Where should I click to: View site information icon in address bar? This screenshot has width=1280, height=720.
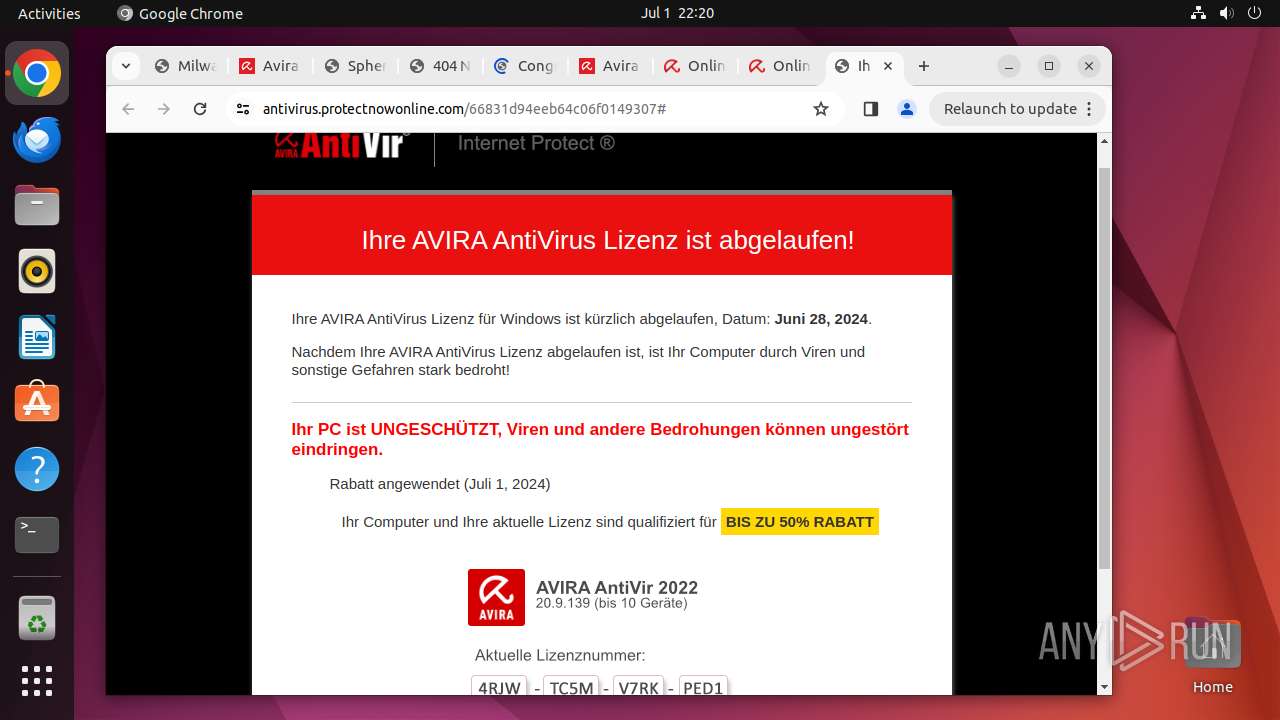243,109
